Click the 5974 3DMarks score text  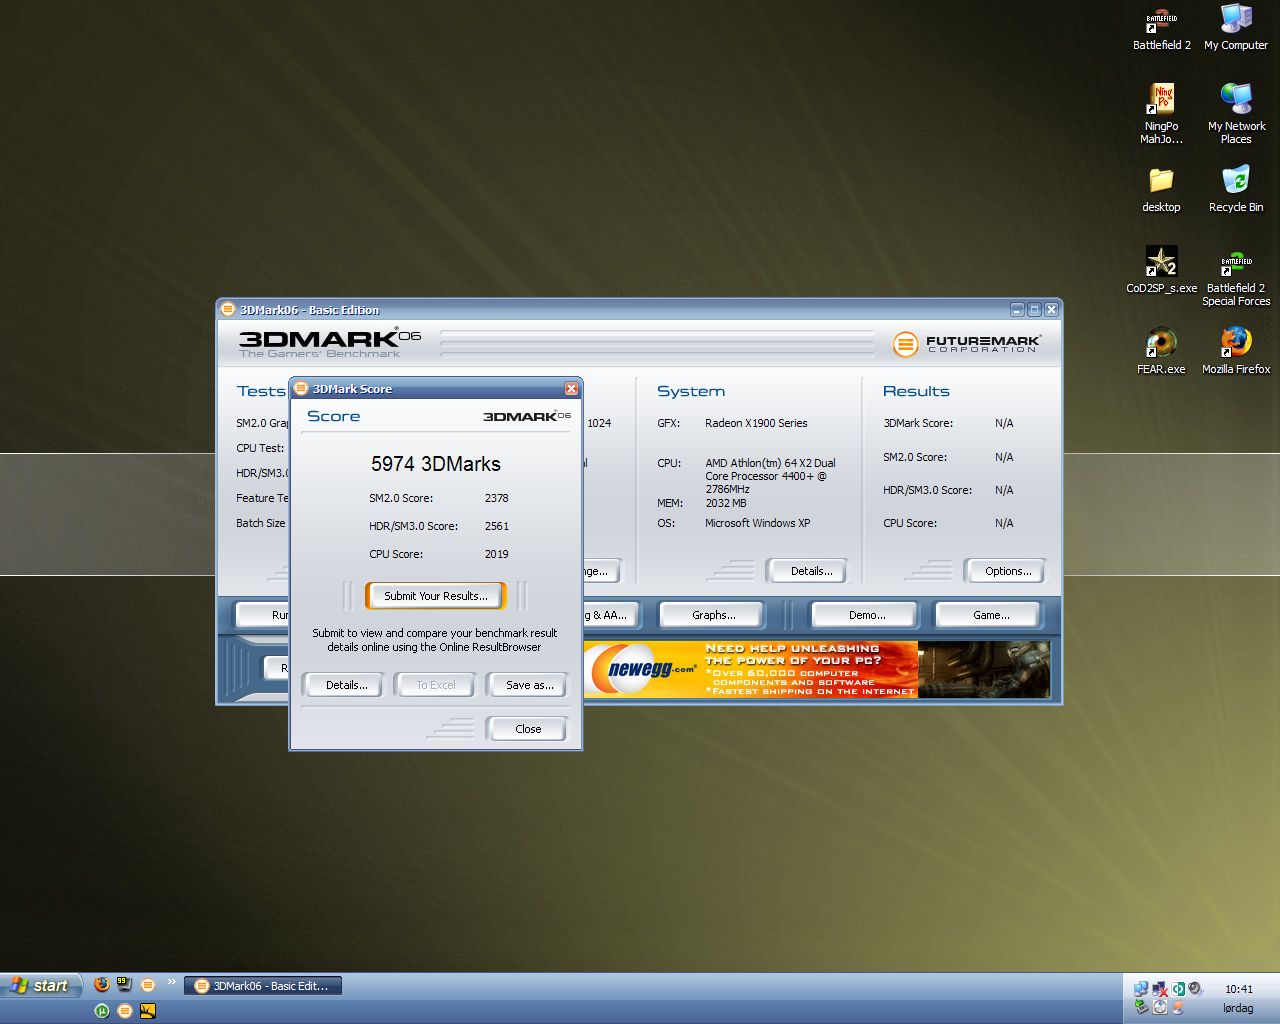pos(435,464)
